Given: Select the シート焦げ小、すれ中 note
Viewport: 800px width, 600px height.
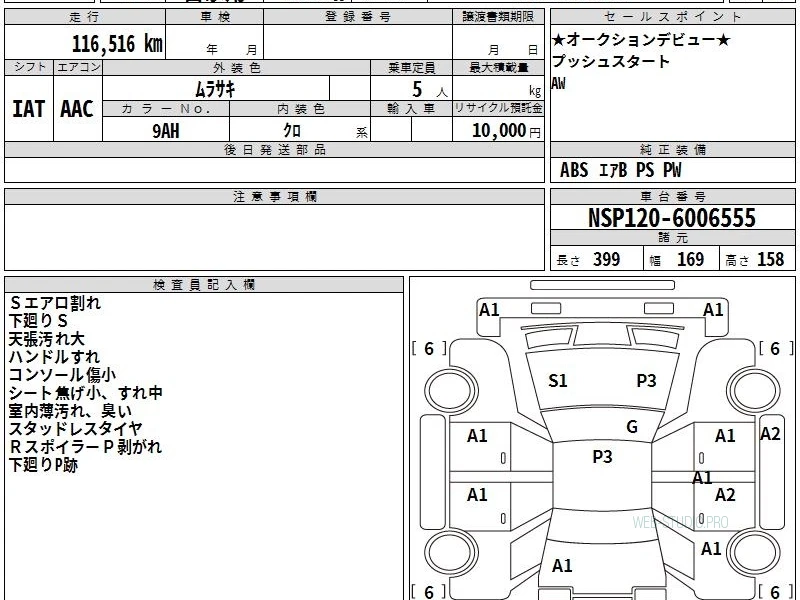Looking at the screenshot, I should (x=86, y=393).
